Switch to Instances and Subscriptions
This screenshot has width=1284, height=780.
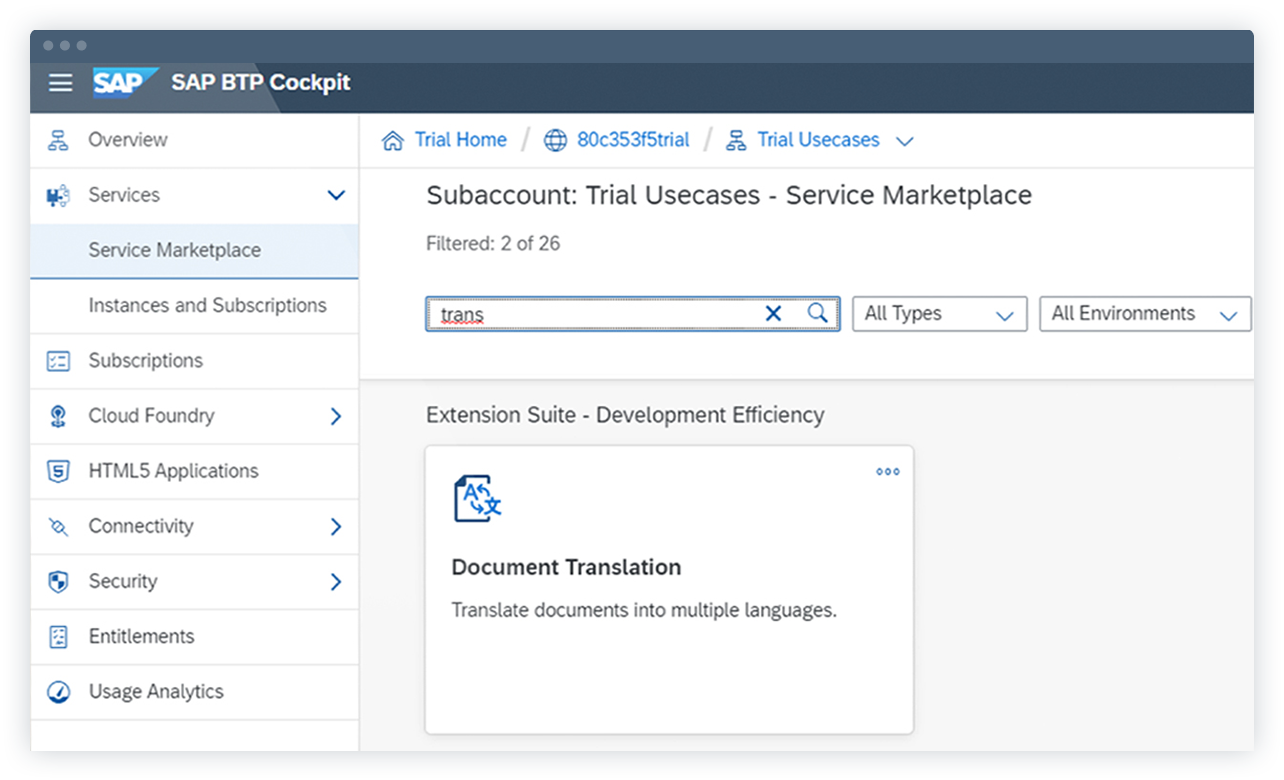coord(207,305)
